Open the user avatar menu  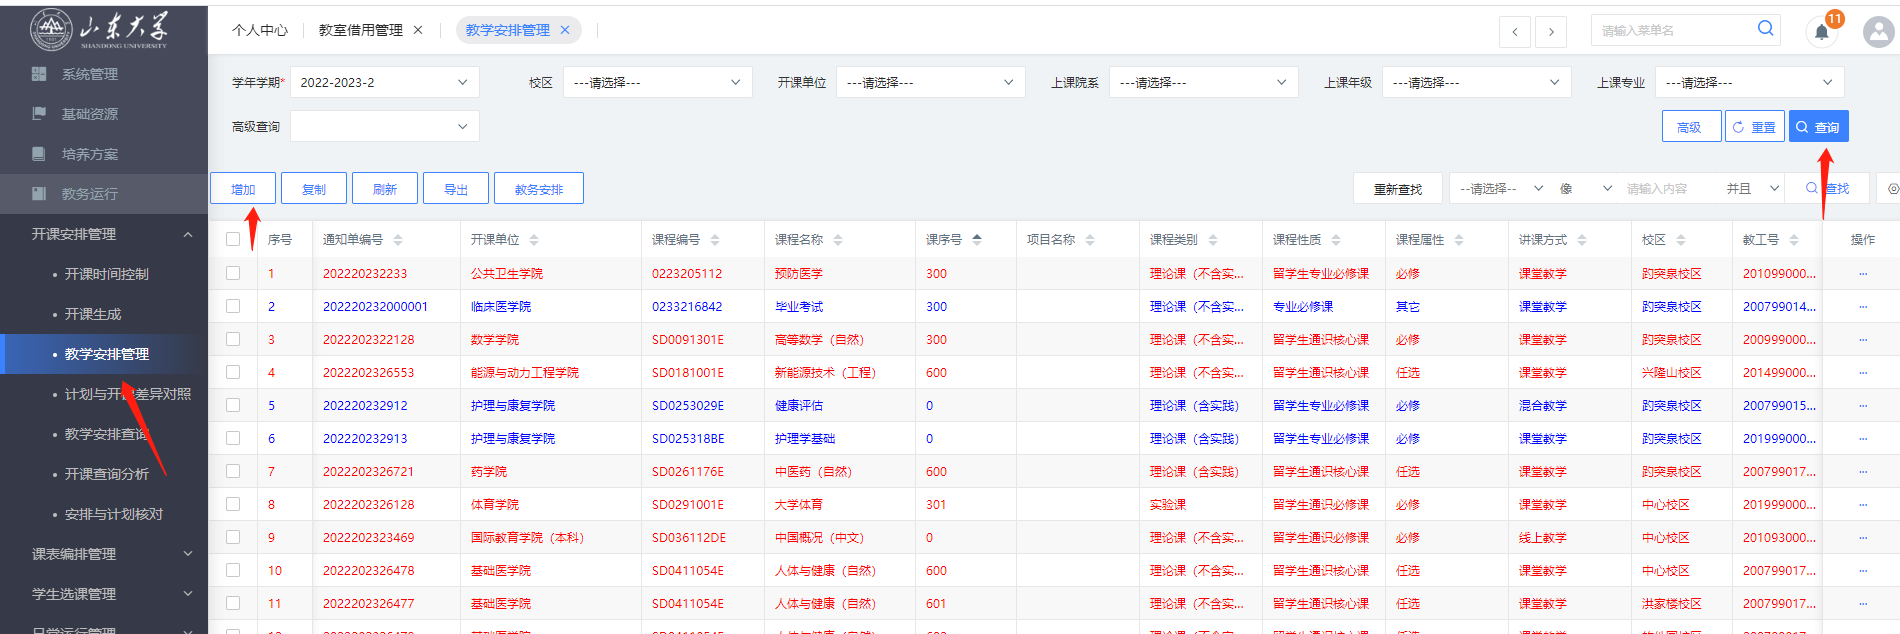(1878, 32)
